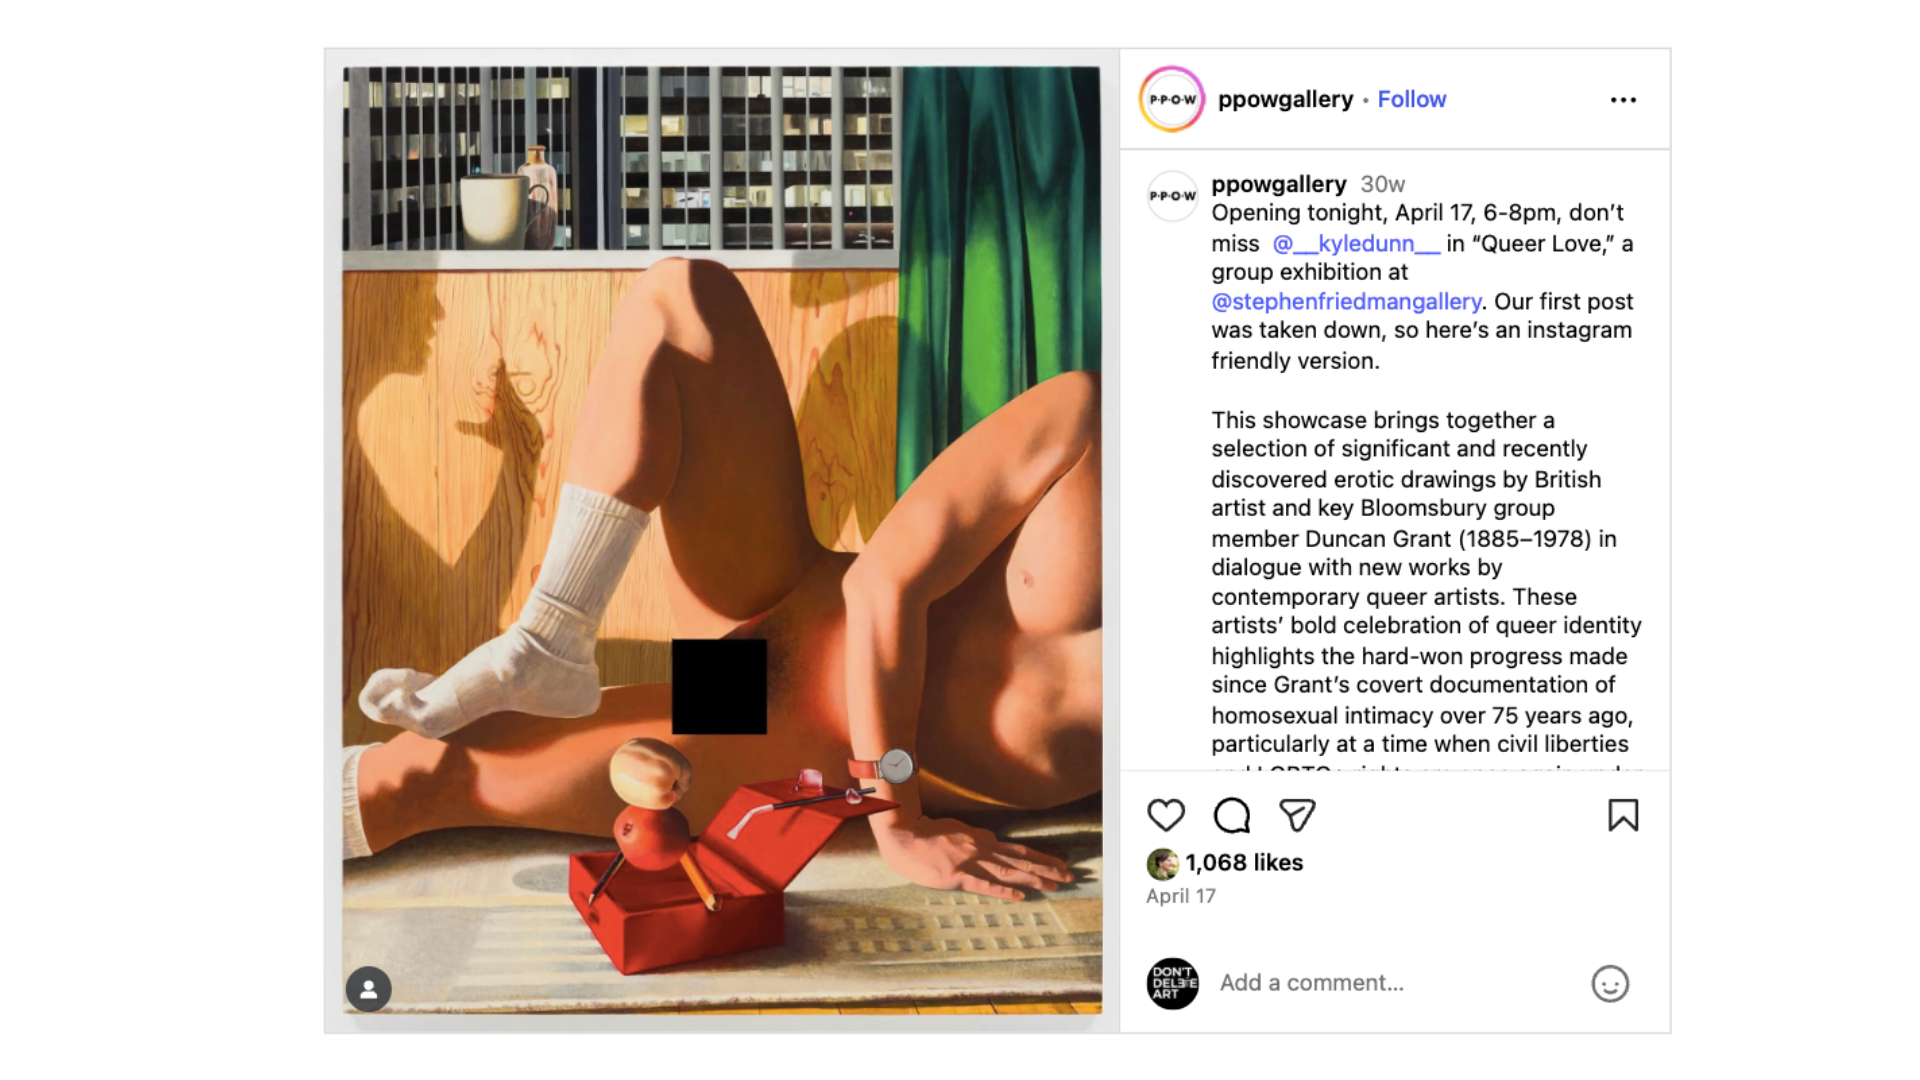The image size is (1920, 1080).
Task: Open the emoji picker in the comment box
Action: pos(1610,984)
